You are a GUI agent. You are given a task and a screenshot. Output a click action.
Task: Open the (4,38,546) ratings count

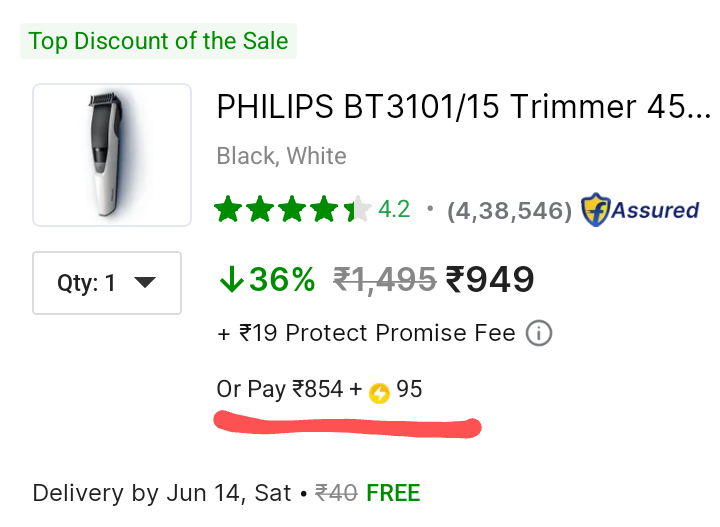click(509, 211)
